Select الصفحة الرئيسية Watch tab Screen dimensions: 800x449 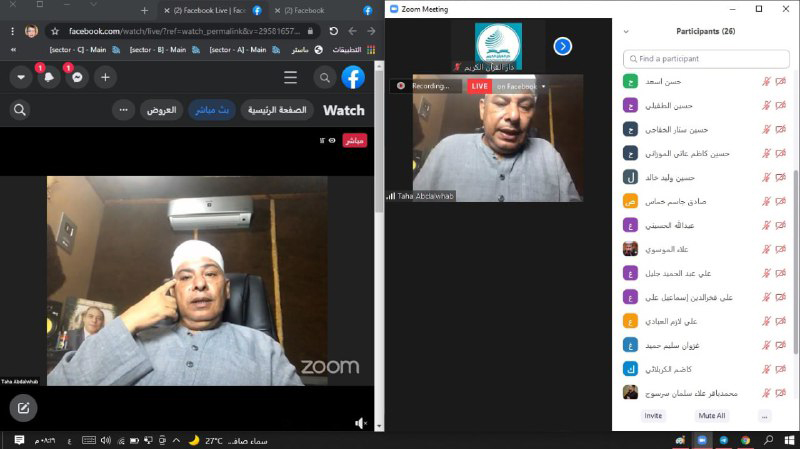click(x=277, y=110)
